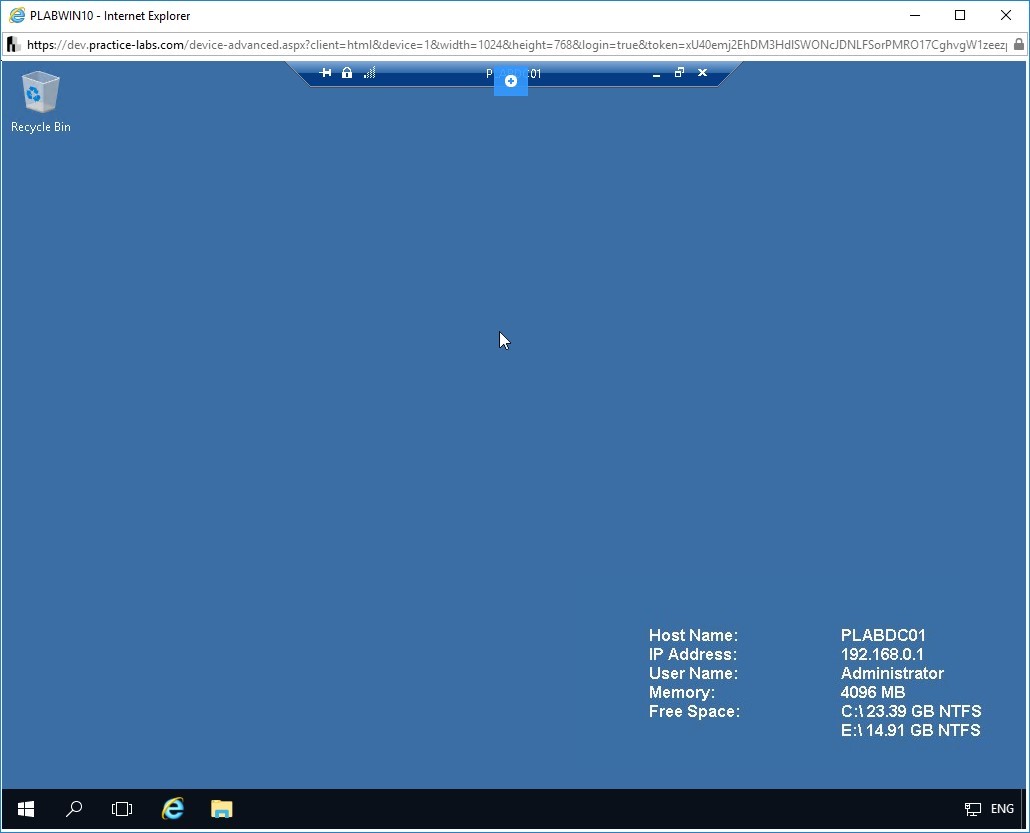Toggle the pin icon on the connection bar
Image resolution: width=1030 pixels, height=833 pixels.
tap(325, 73)
